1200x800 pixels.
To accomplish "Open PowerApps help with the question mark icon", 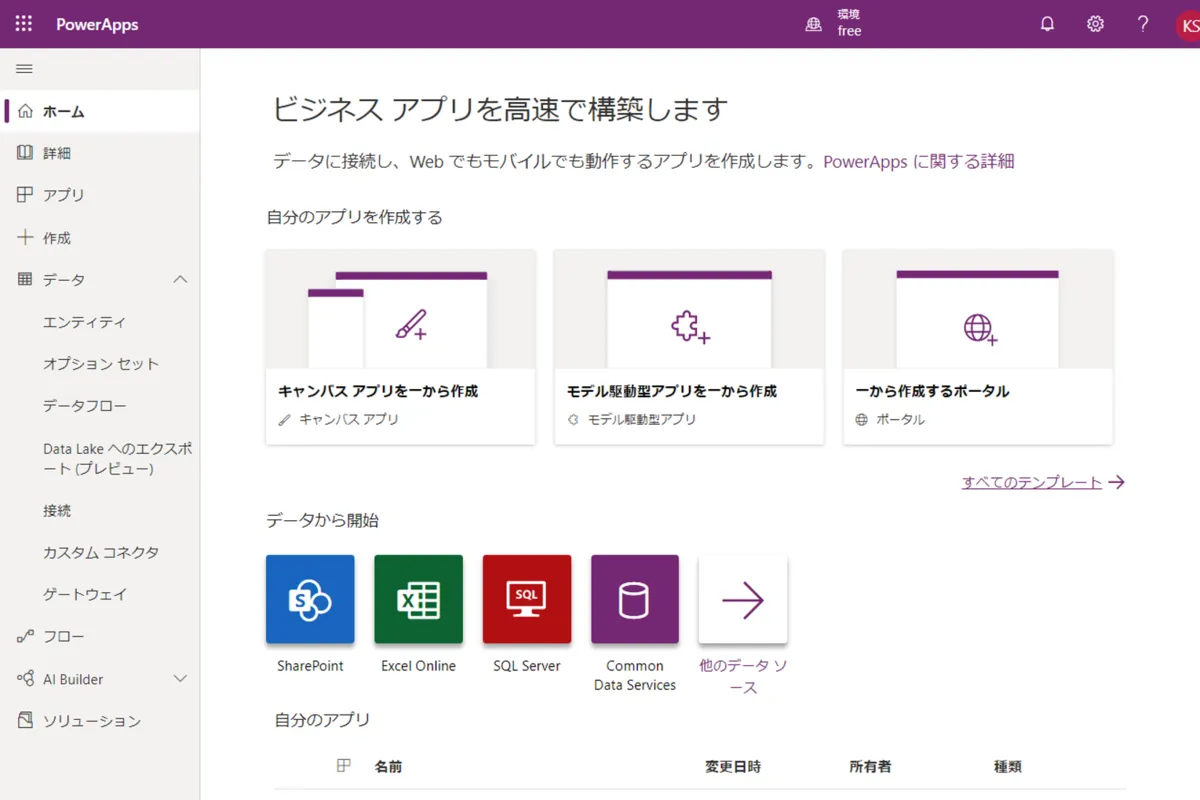I will point(1142,23).
